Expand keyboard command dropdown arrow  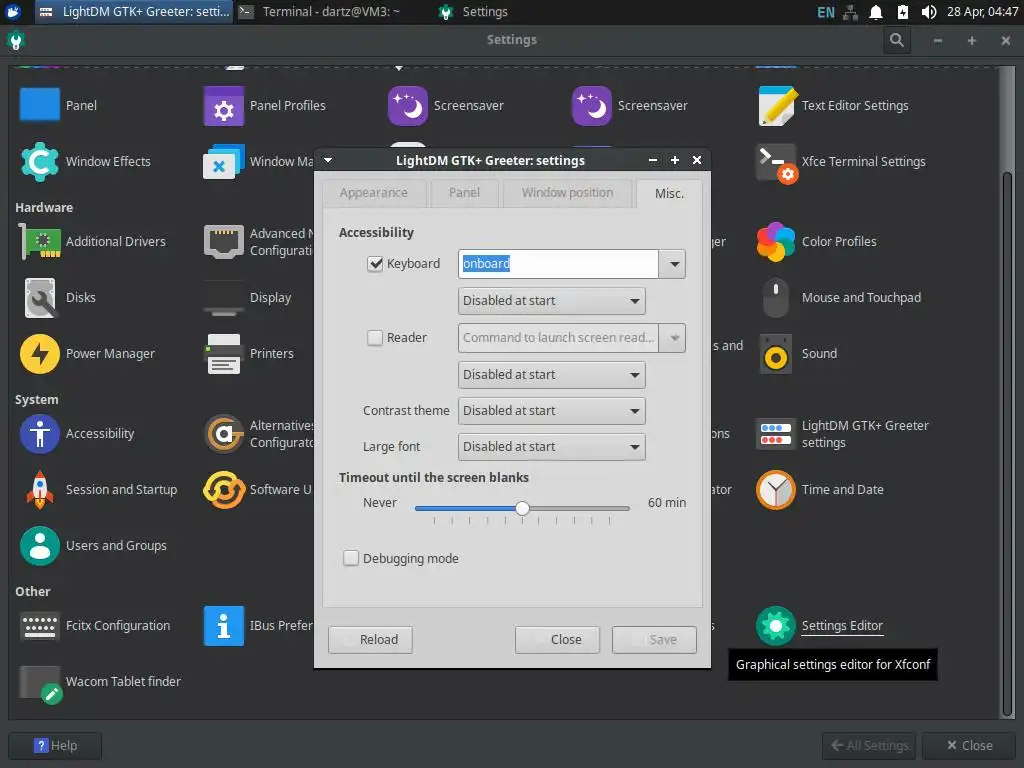673,264
